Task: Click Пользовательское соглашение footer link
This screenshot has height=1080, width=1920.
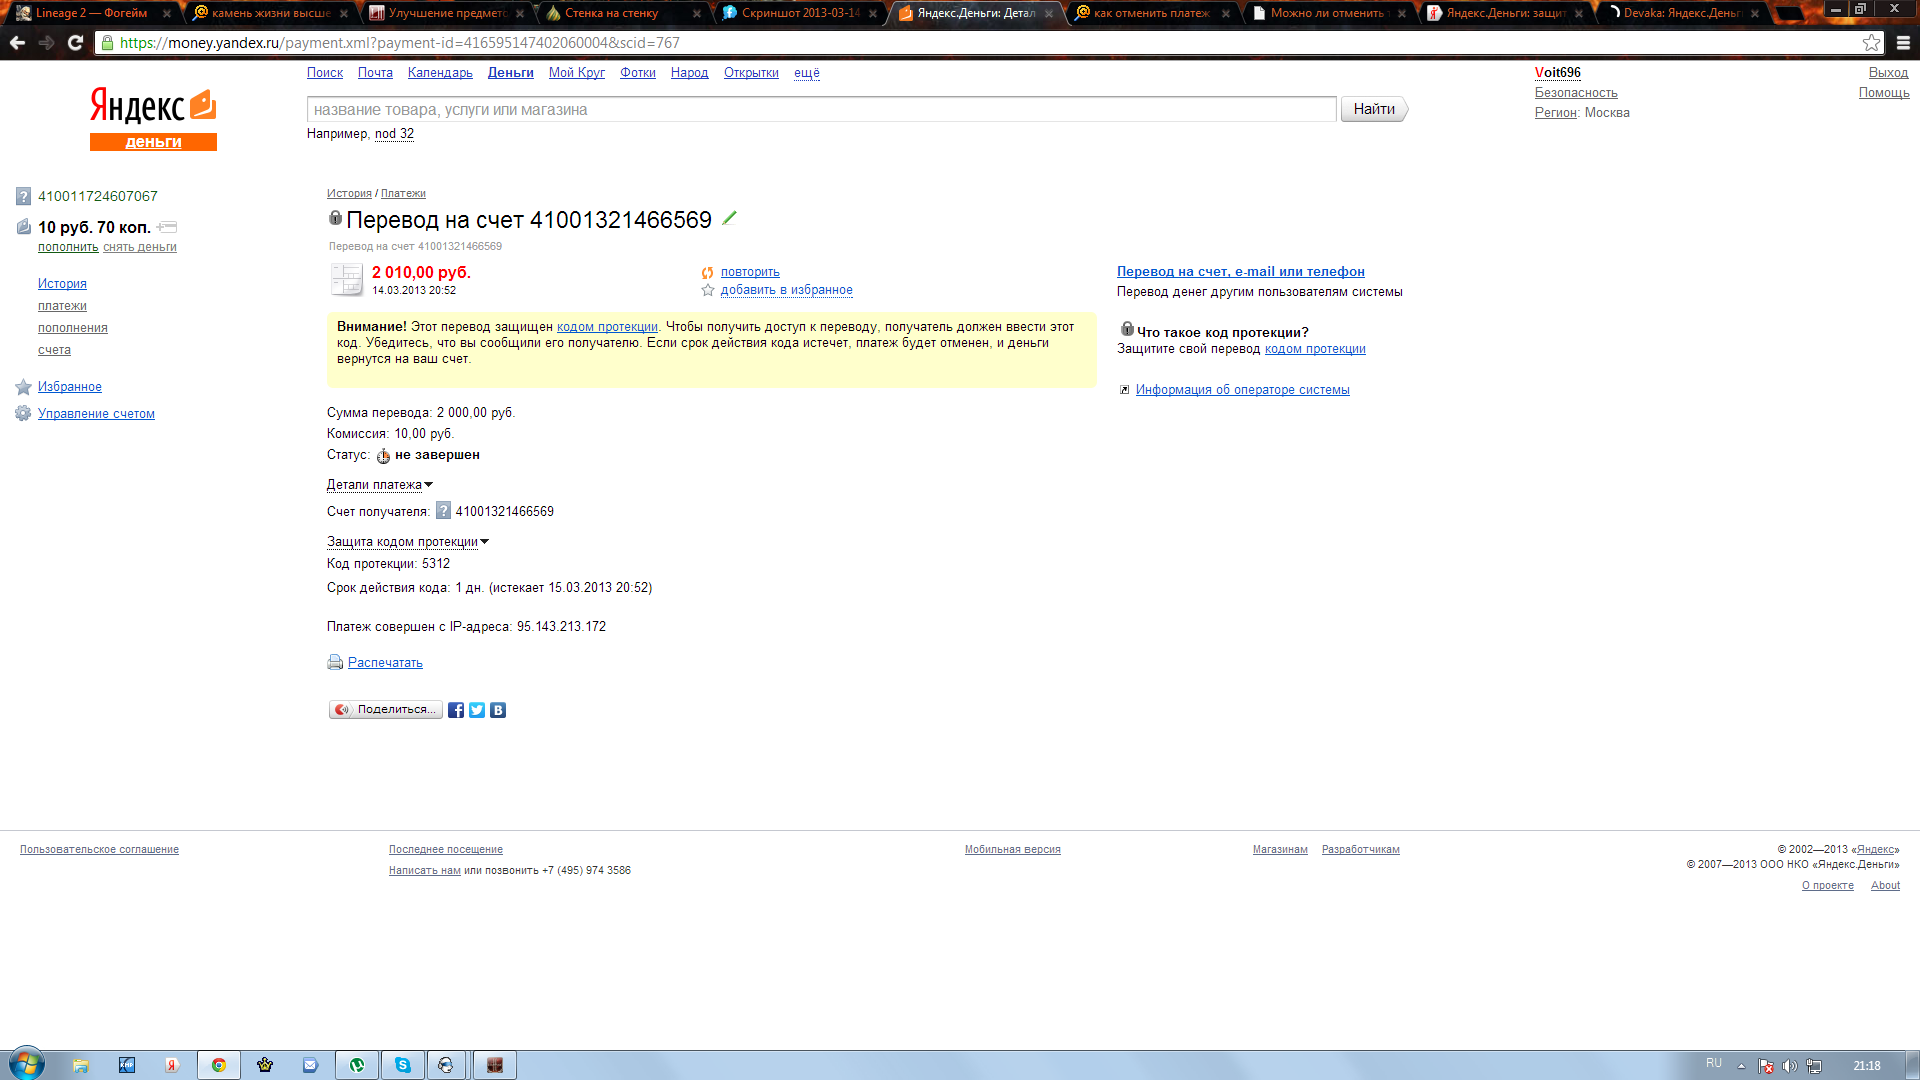Action: click(99, 850)
